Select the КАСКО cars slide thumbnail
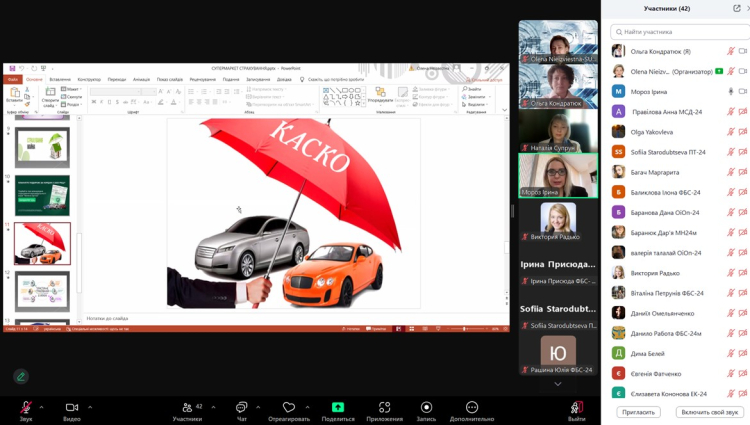Image resolution: width=750 pixels, height=425 pixels. point(42,243)
